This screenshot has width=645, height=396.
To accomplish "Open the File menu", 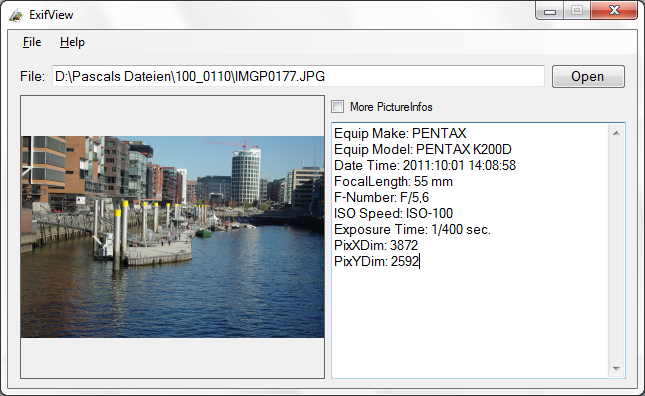I will click(32, 42).
